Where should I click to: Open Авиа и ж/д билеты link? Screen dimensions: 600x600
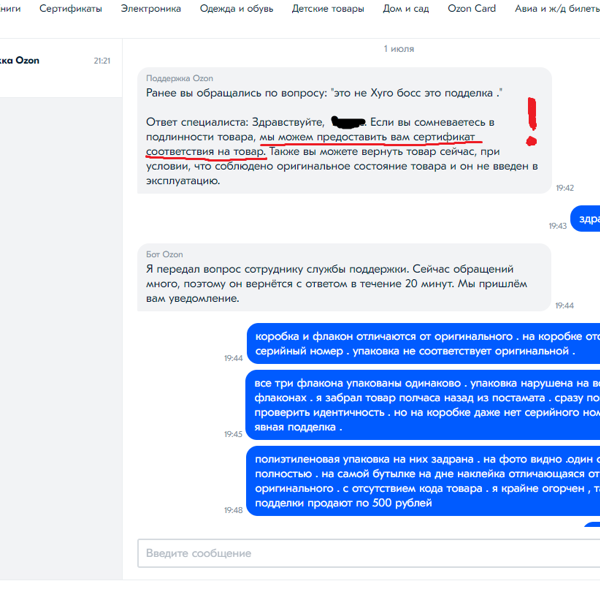[557, 8]
